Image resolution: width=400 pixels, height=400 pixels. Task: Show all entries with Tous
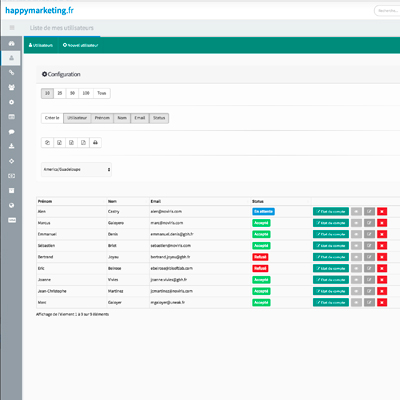coord(102,93)
